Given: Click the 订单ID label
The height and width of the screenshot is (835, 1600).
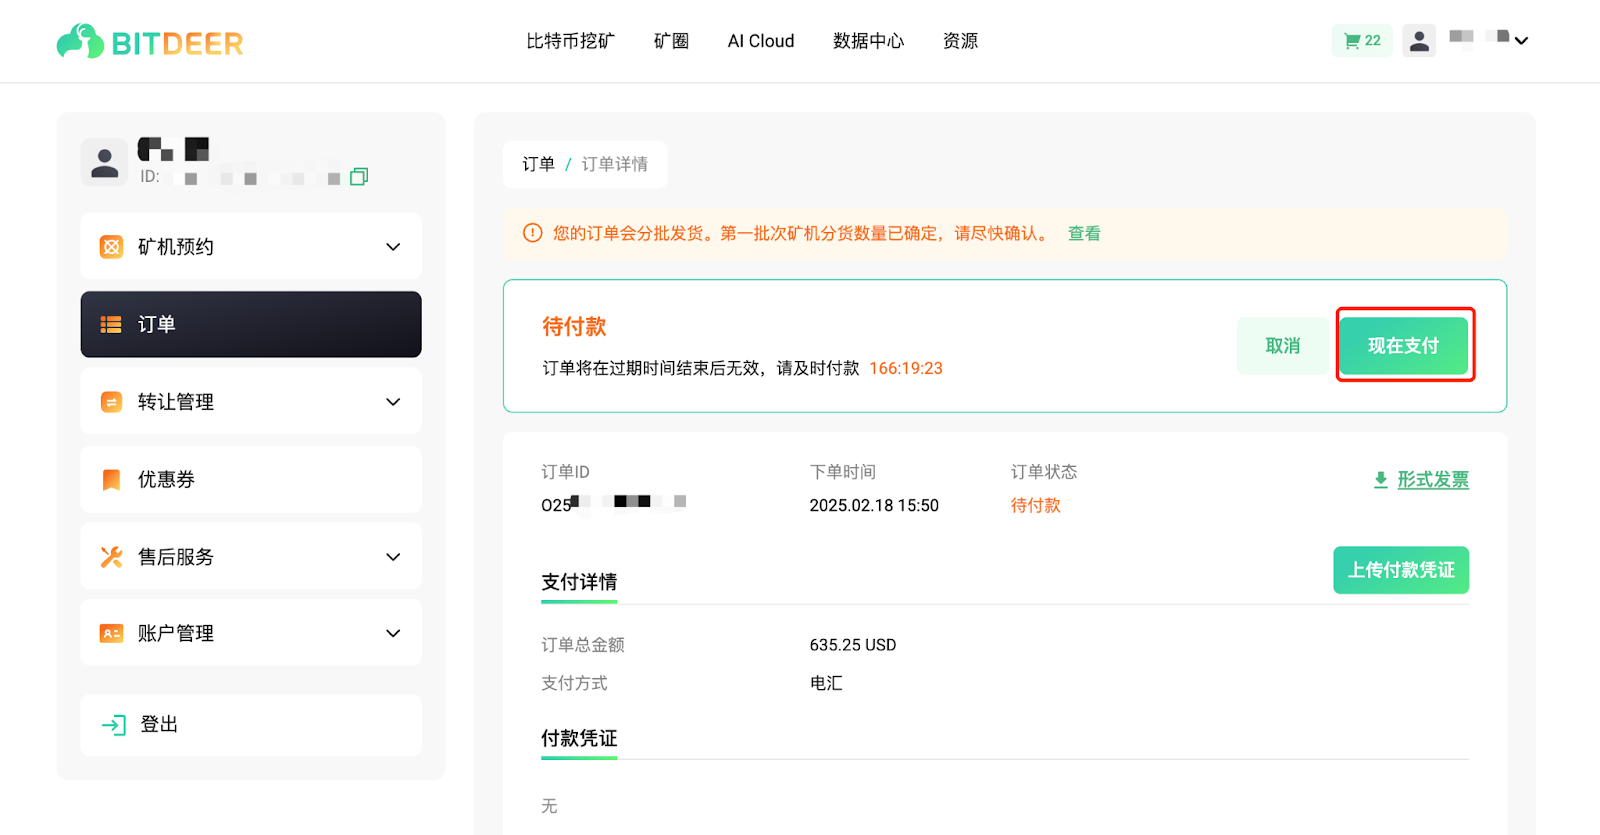Looking at the screenshot, I should point(565,472).
